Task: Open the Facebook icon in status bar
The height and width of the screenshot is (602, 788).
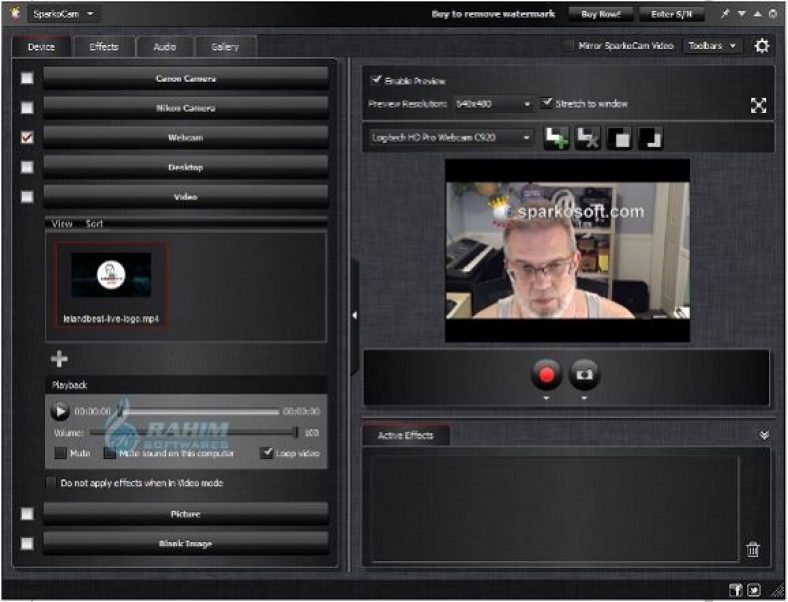Action: pos(736,590)
